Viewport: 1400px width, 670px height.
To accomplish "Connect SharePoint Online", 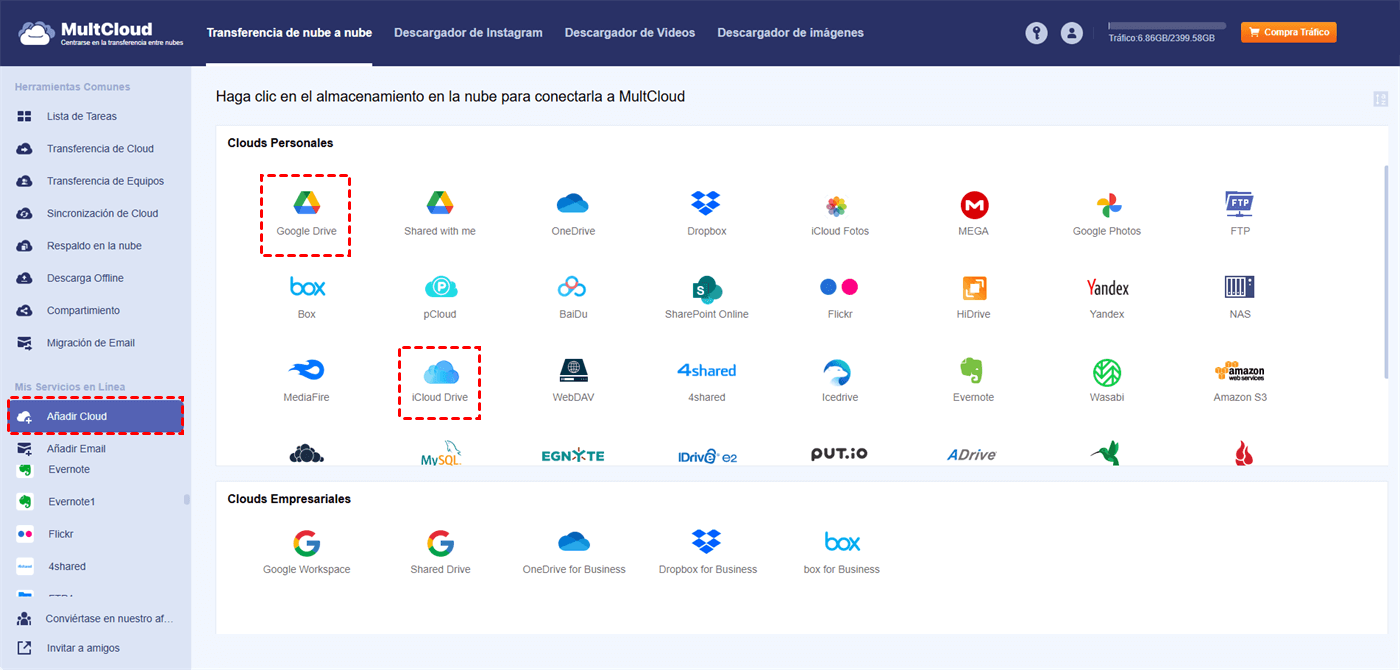I will click(707, 290).
